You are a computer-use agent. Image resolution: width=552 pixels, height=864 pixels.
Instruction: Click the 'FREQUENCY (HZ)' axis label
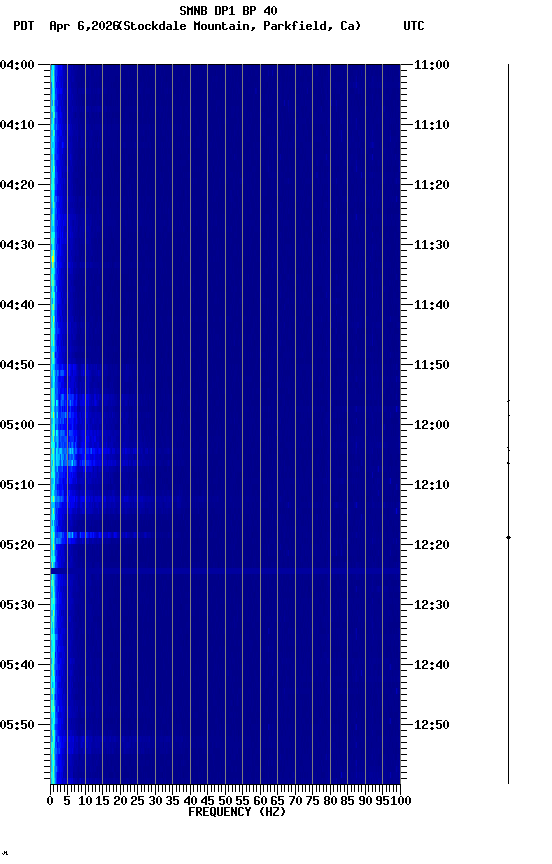237,812
